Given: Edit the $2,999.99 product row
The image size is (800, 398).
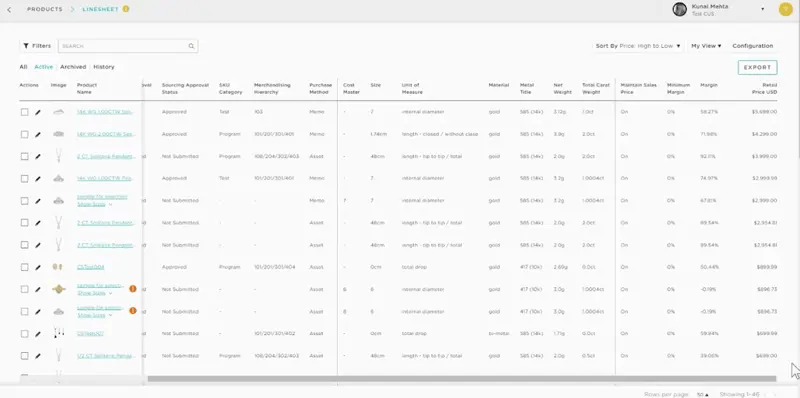Looking at the screenshot, I should click(x=38, y=179).
